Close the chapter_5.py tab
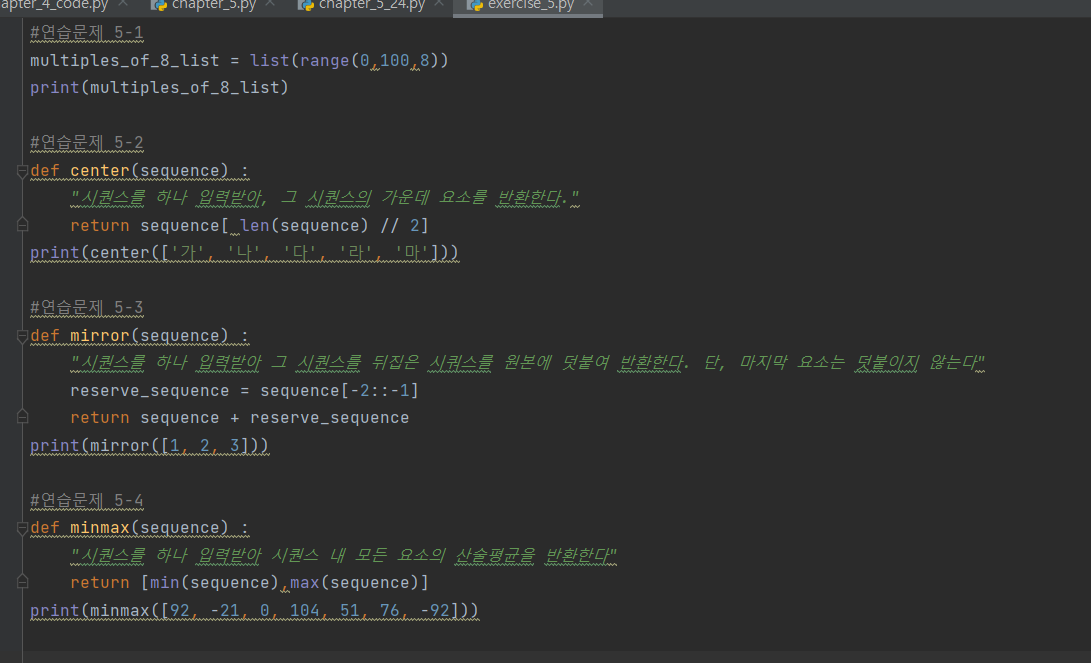Viewport: 1091px width, 663px height. coord(271,4)
